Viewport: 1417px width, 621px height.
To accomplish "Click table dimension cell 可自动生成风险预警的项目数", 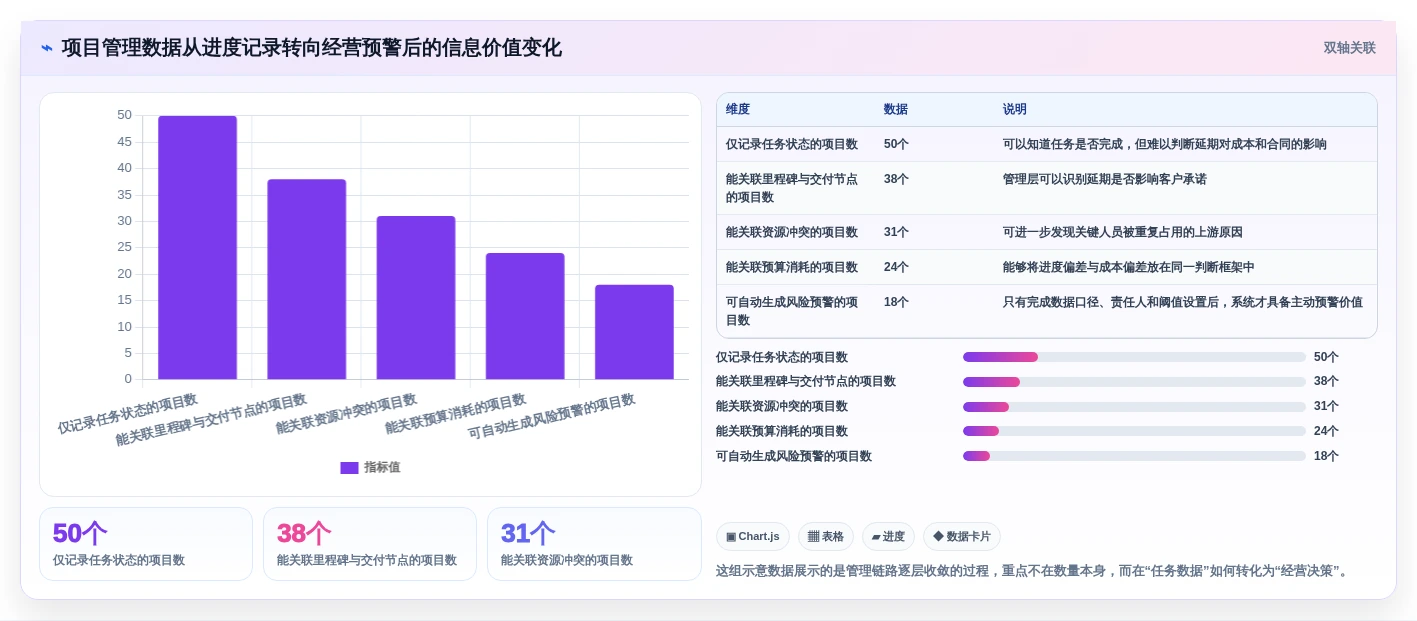I will click(x=792, y=311).
